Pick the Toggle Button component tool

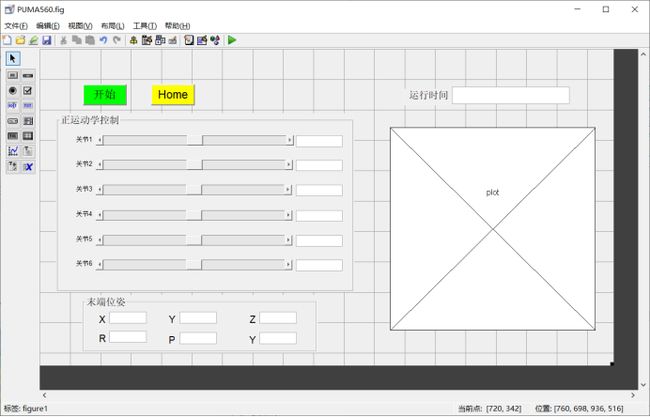[13, 136]
